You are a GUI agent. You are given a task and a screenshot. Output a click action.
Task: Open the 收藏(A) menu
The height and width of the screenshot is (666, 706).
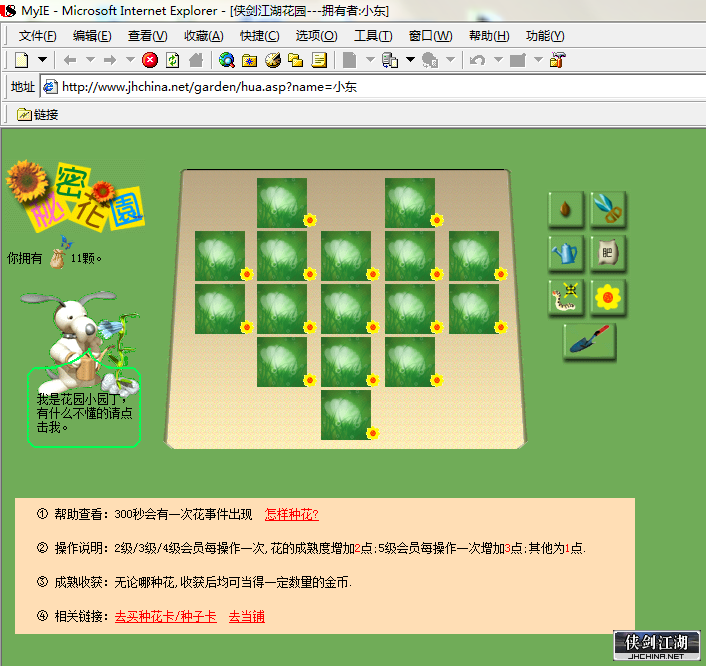point(204,36)
